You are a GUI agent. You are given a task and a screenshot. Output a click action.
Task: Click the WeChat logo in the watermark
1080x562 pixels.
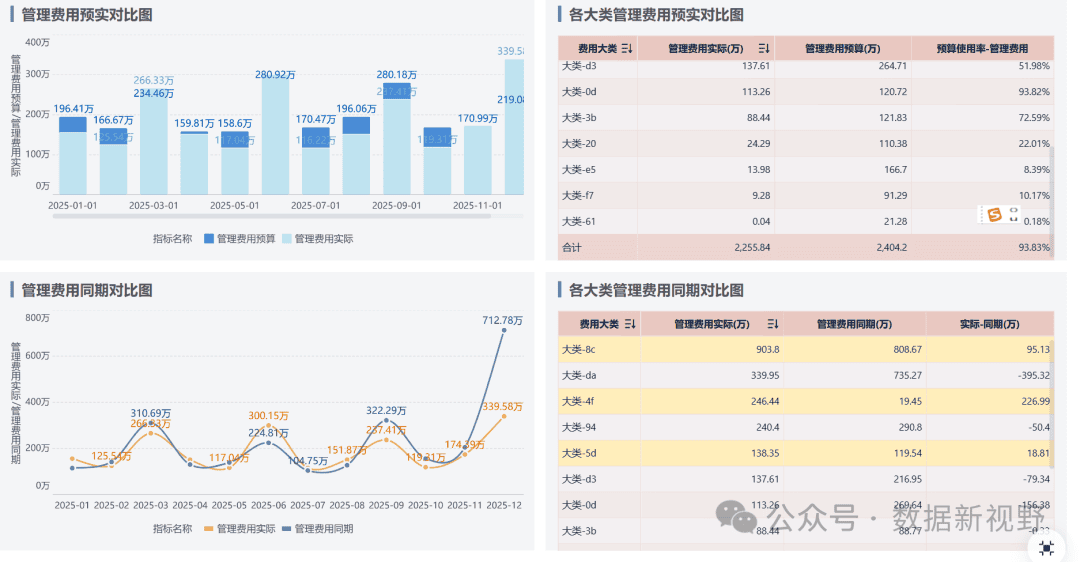coord(736,517)
